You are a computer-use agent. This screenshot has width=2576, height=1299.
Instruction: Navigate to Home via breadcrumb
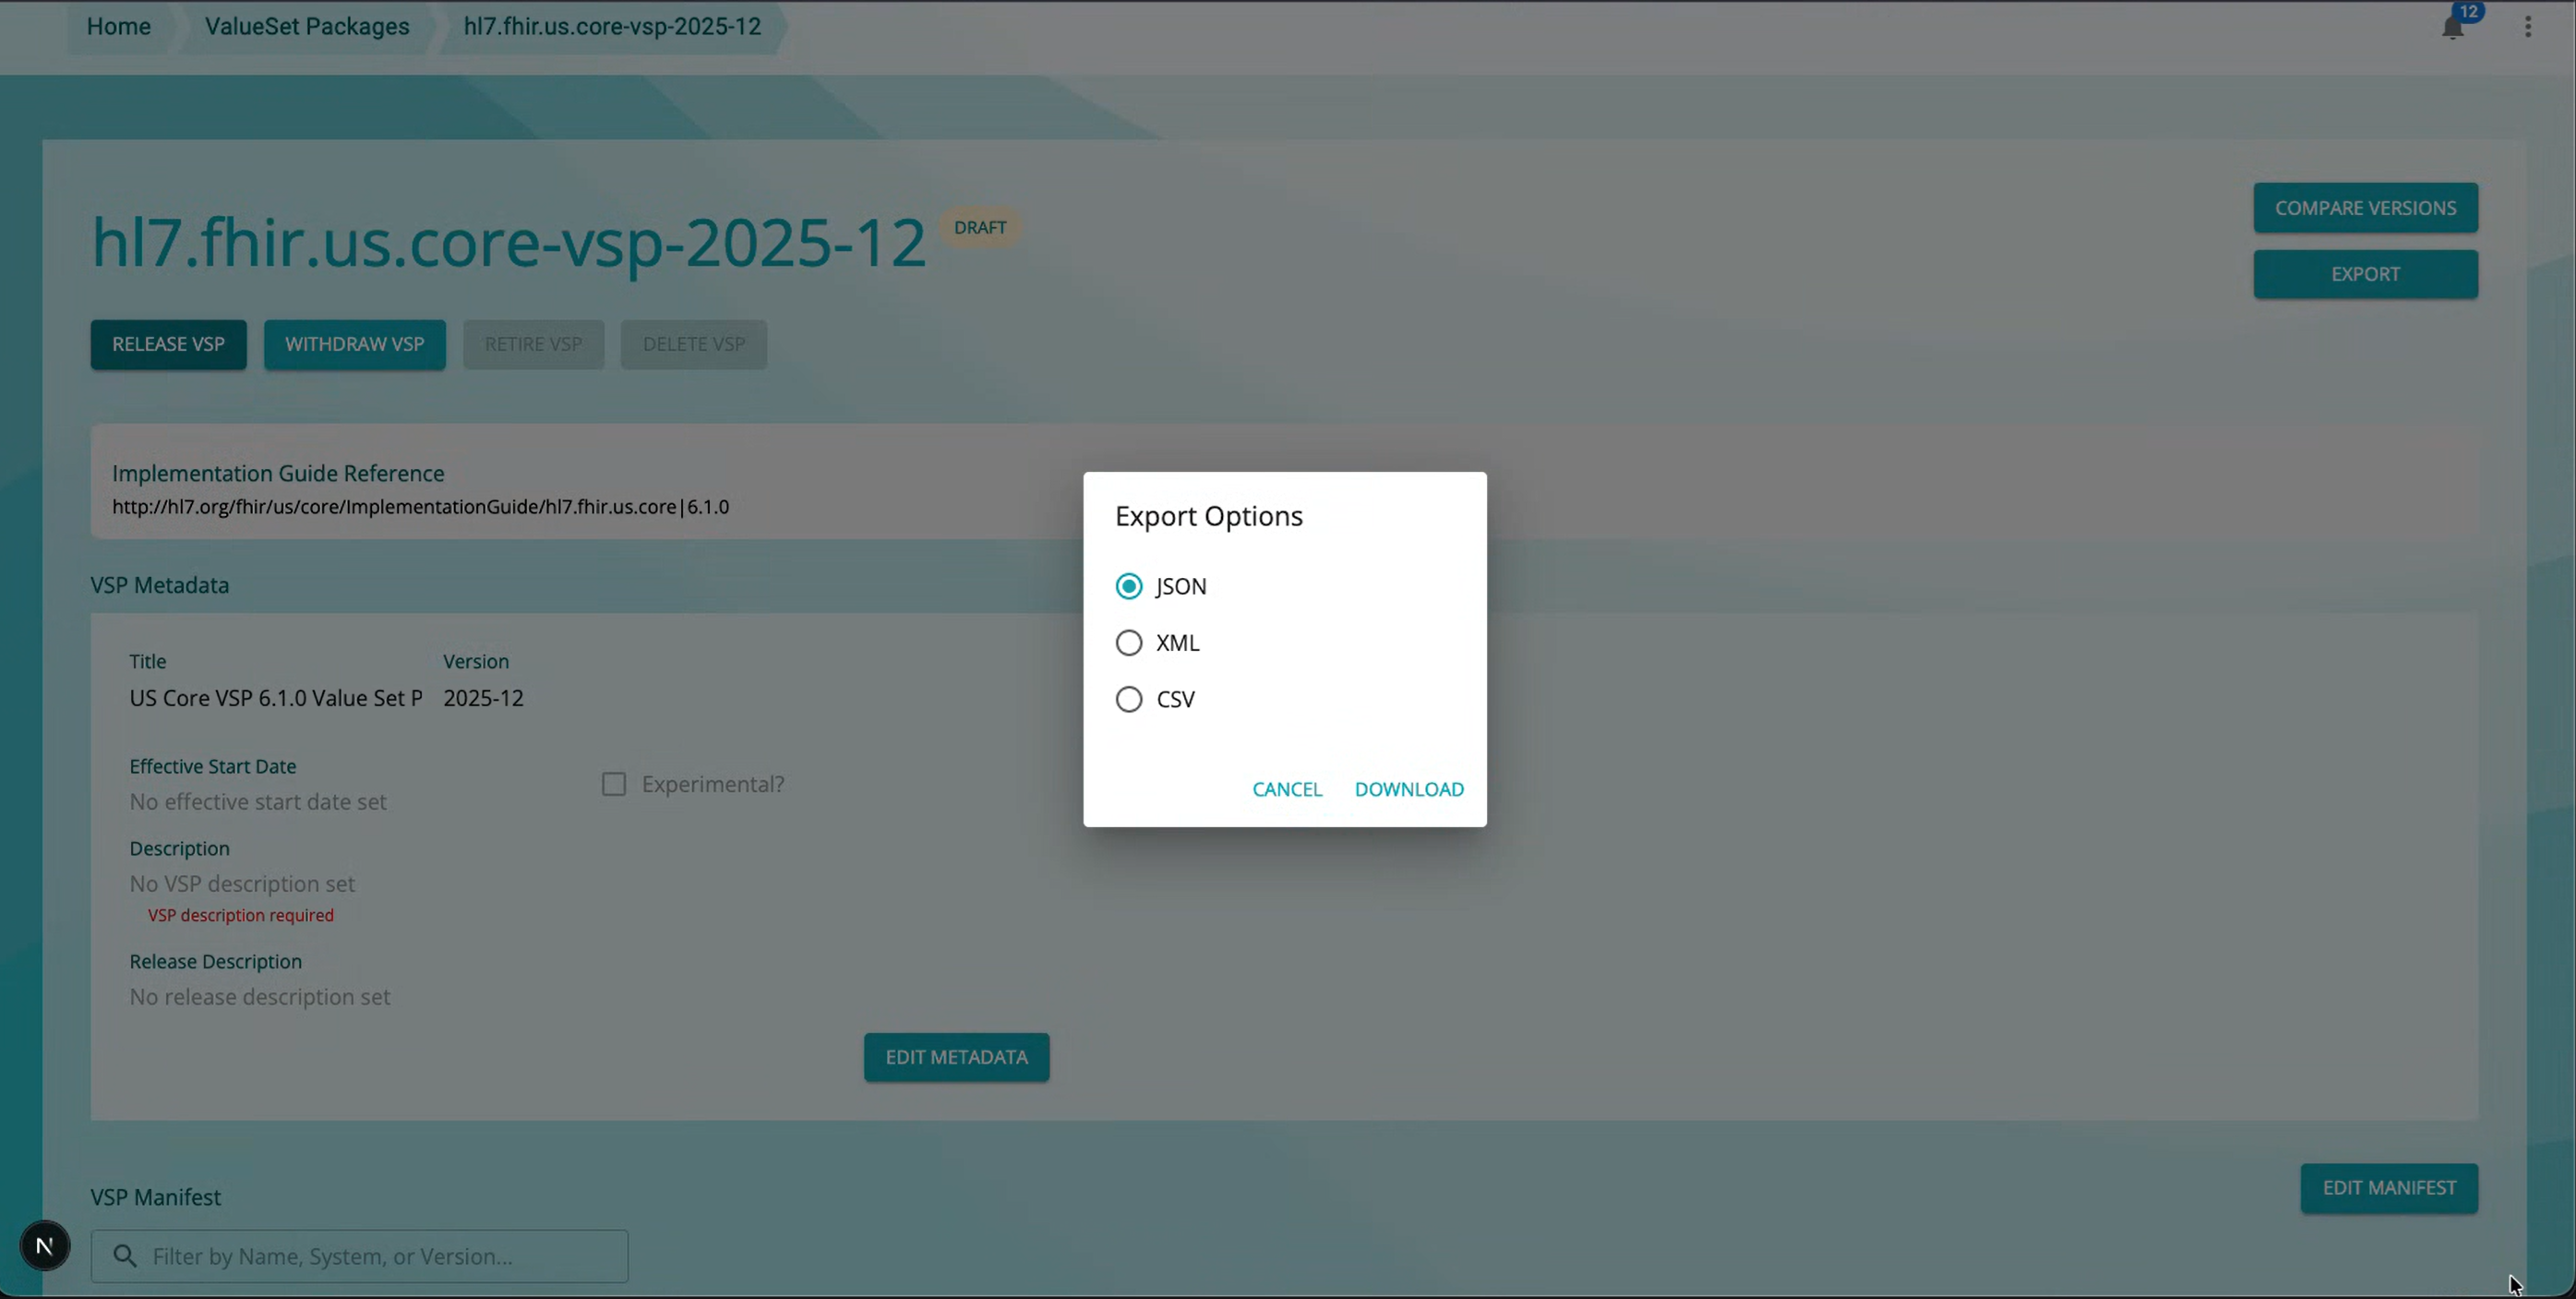[x=118, y=27]
